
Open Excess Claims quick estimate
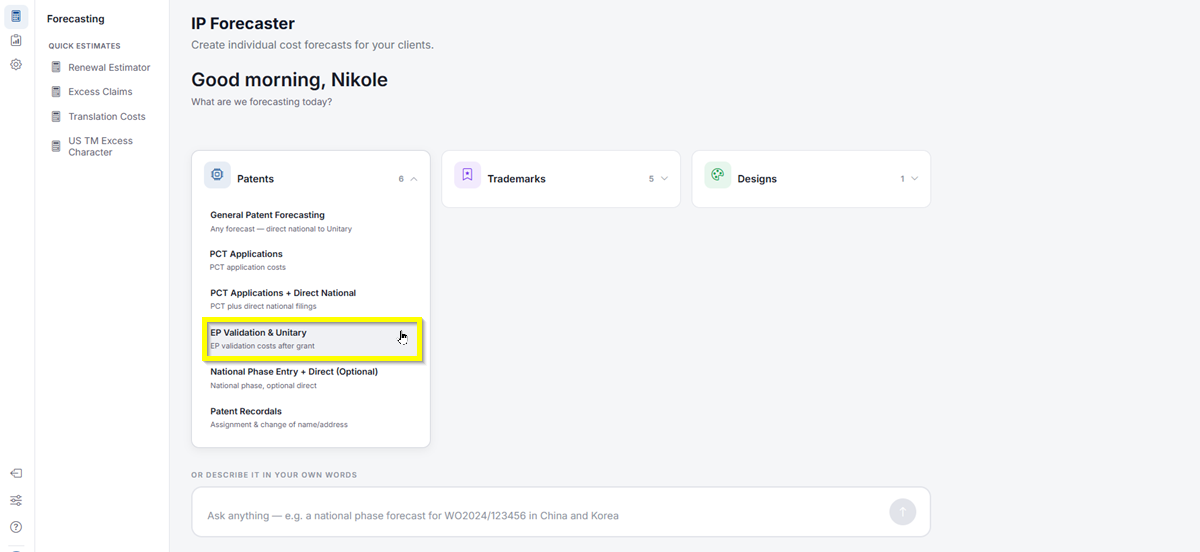point(101,91)
